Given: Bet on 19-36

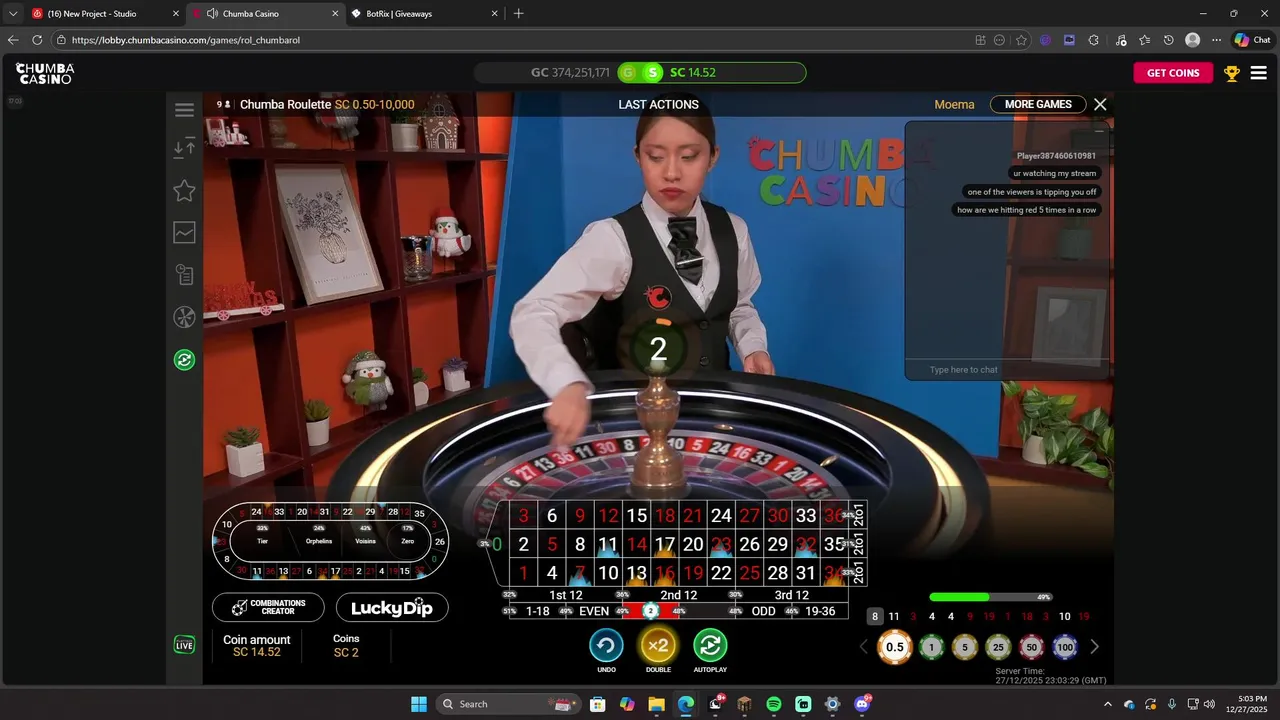Looking at the screenshot, I should coord(820,611).
